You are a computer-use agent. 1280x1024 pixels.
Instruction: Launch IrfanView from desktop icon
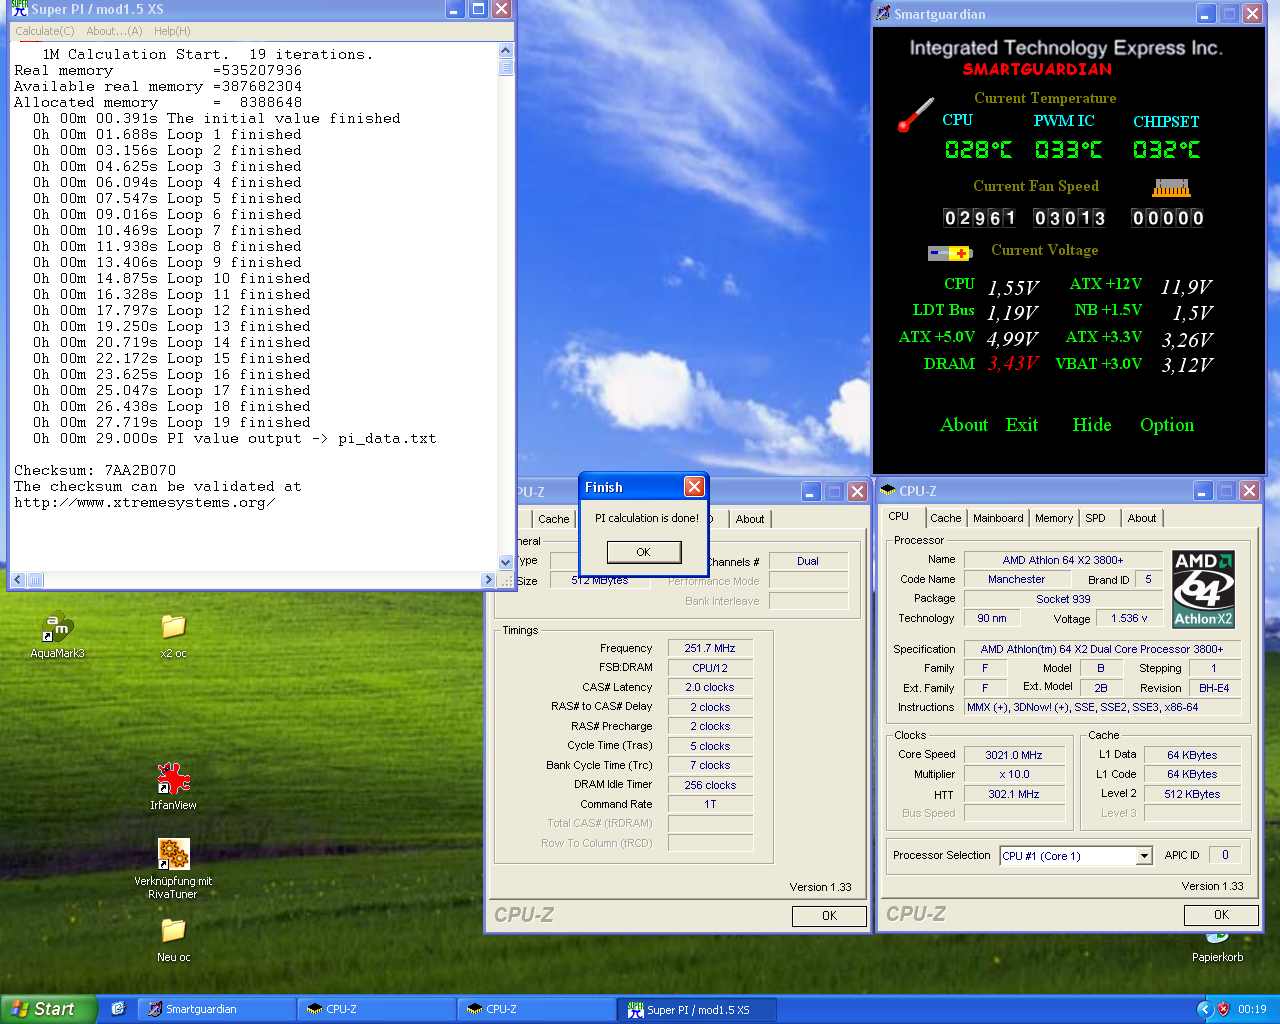pos(173,779)
